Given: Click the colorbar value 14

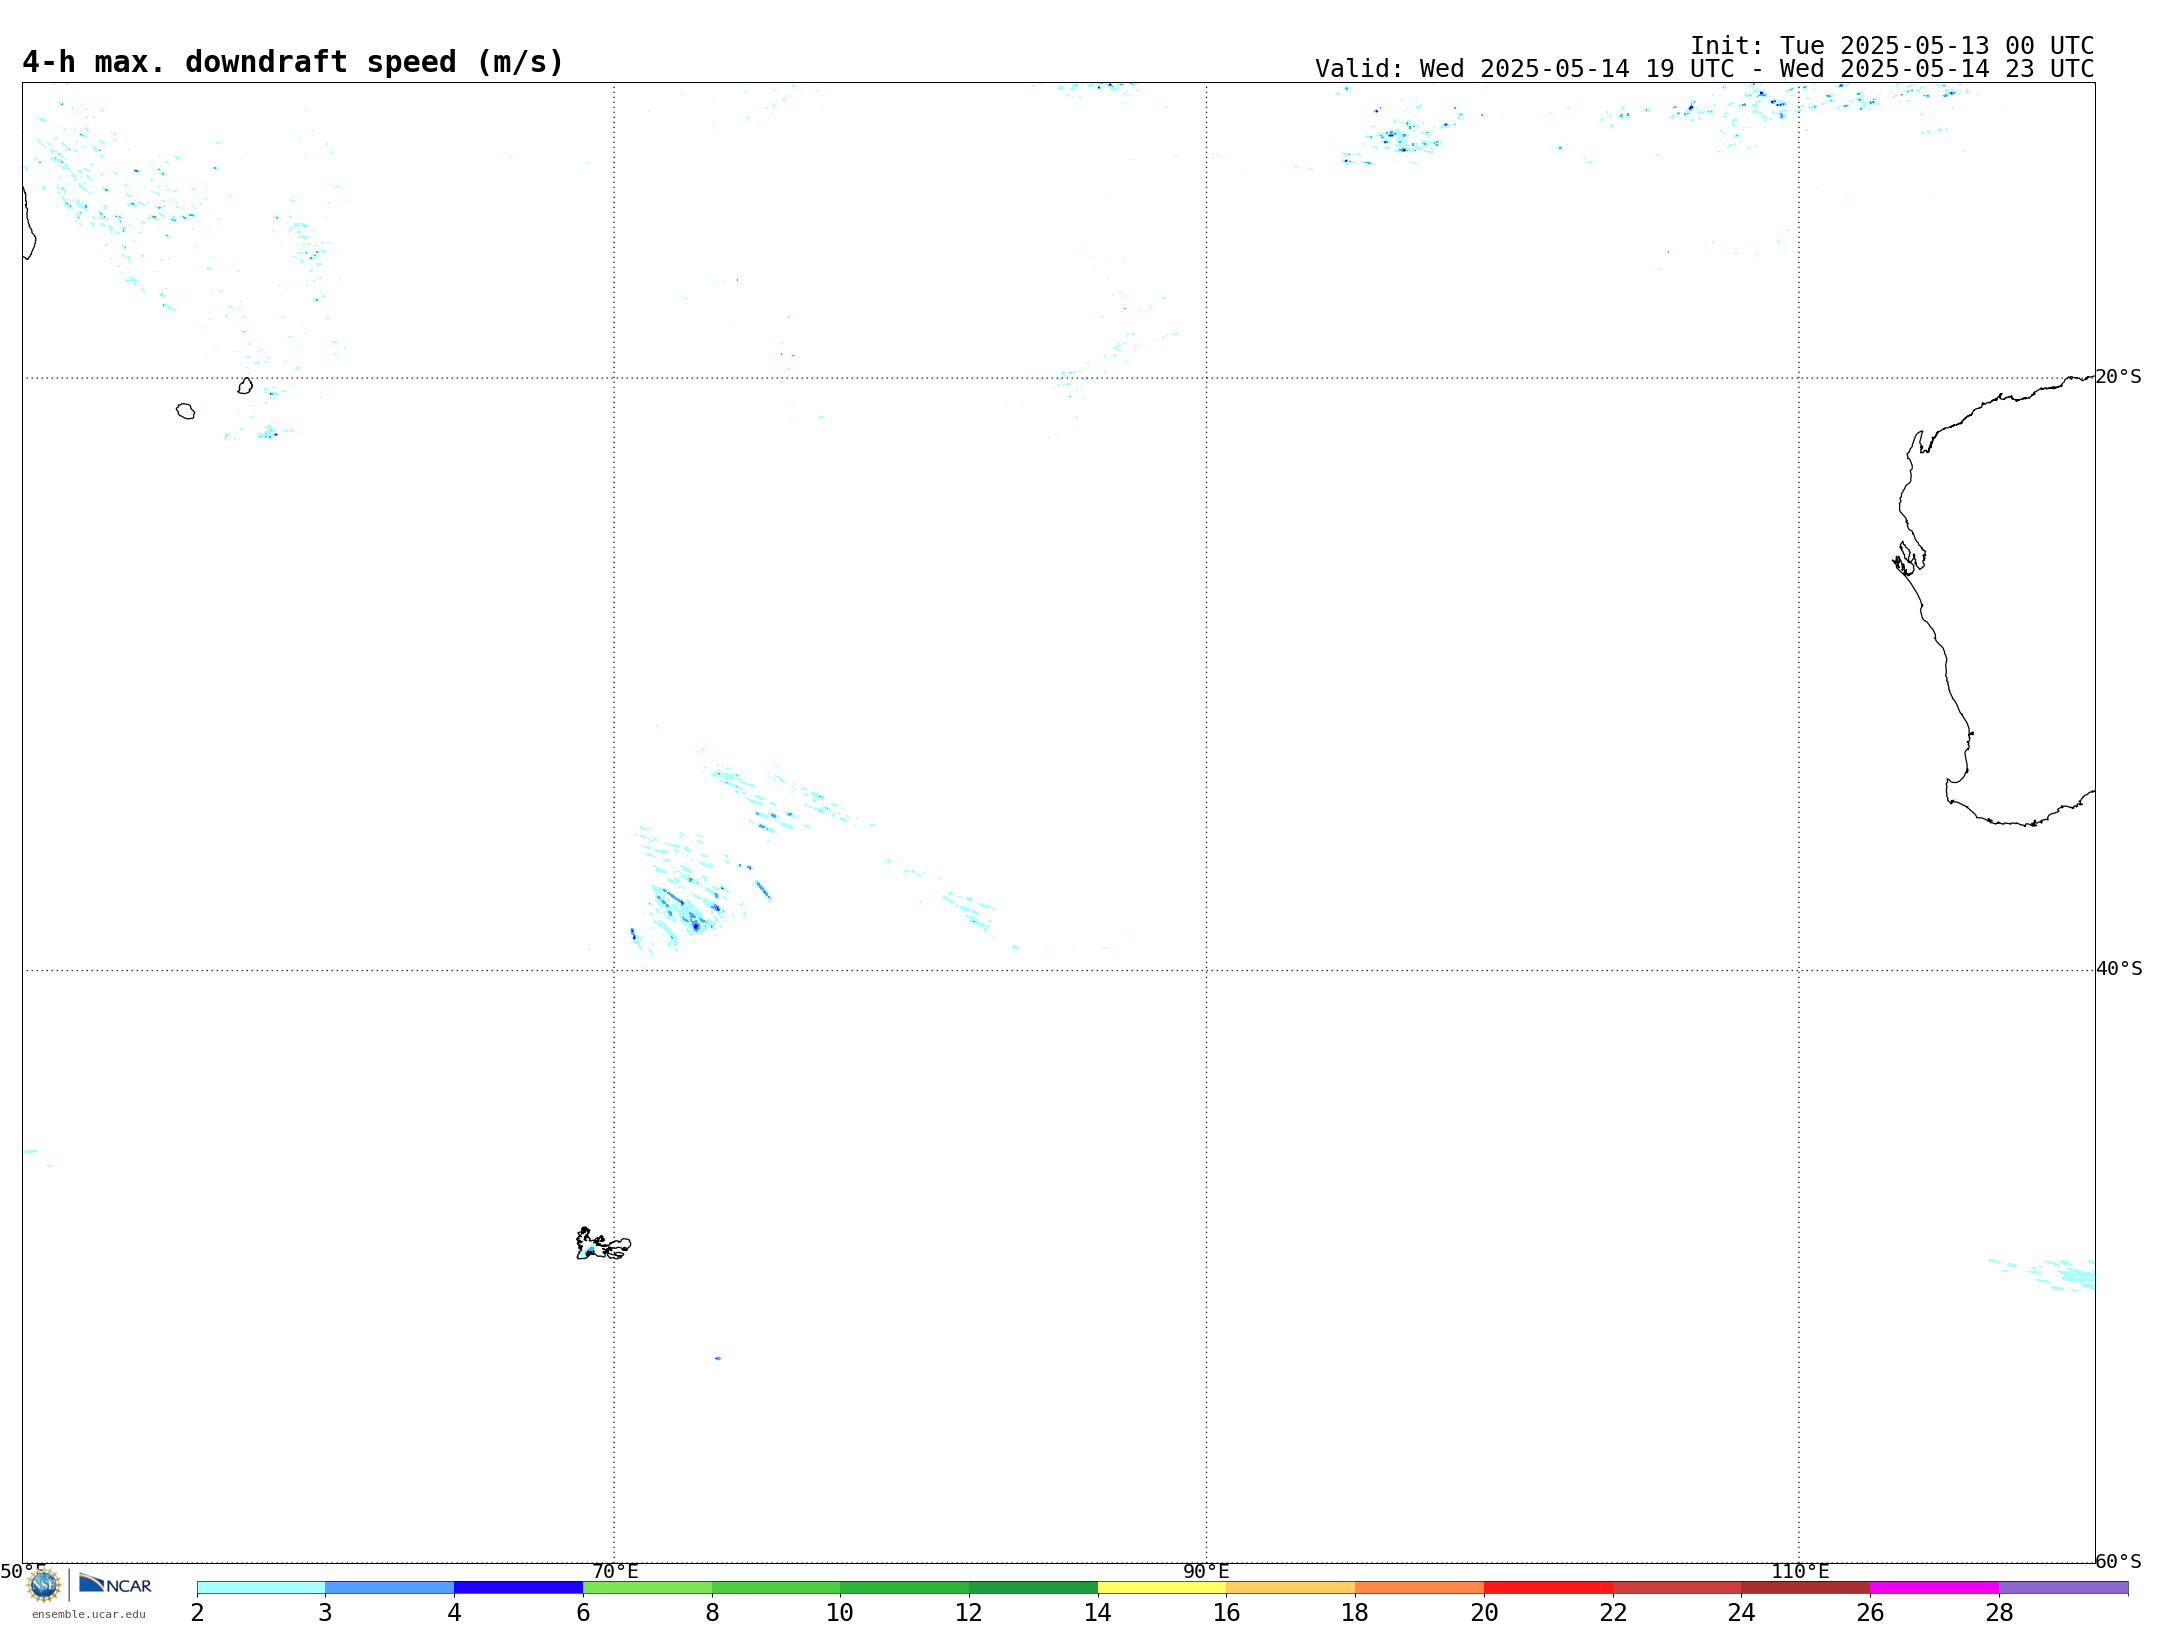Looking at the screenshot, I should tap(1098, 1613).
